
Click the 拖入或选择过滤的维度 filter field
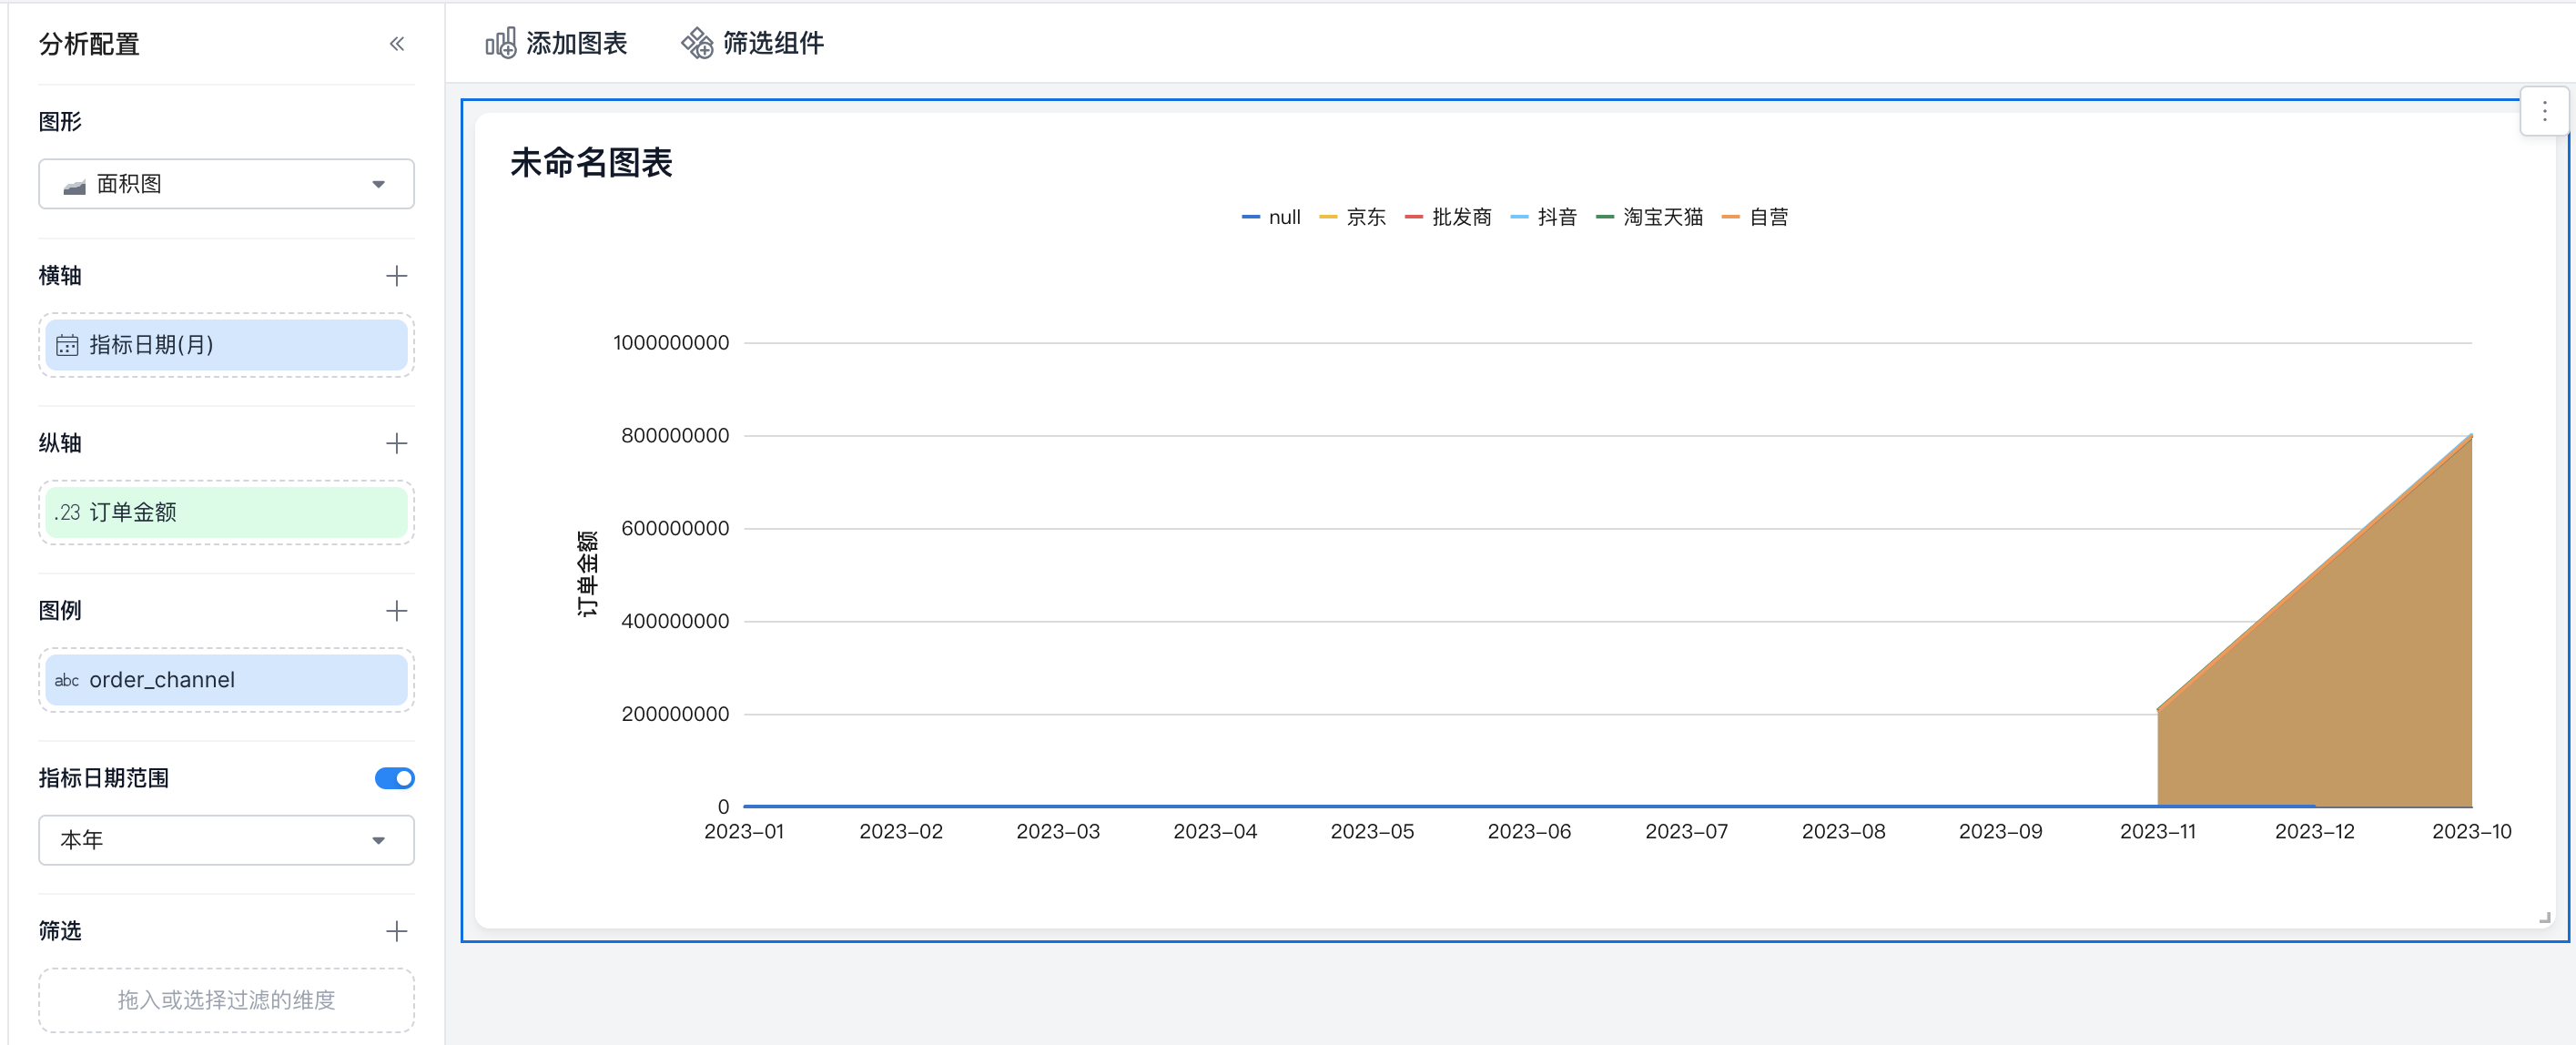226,1000
